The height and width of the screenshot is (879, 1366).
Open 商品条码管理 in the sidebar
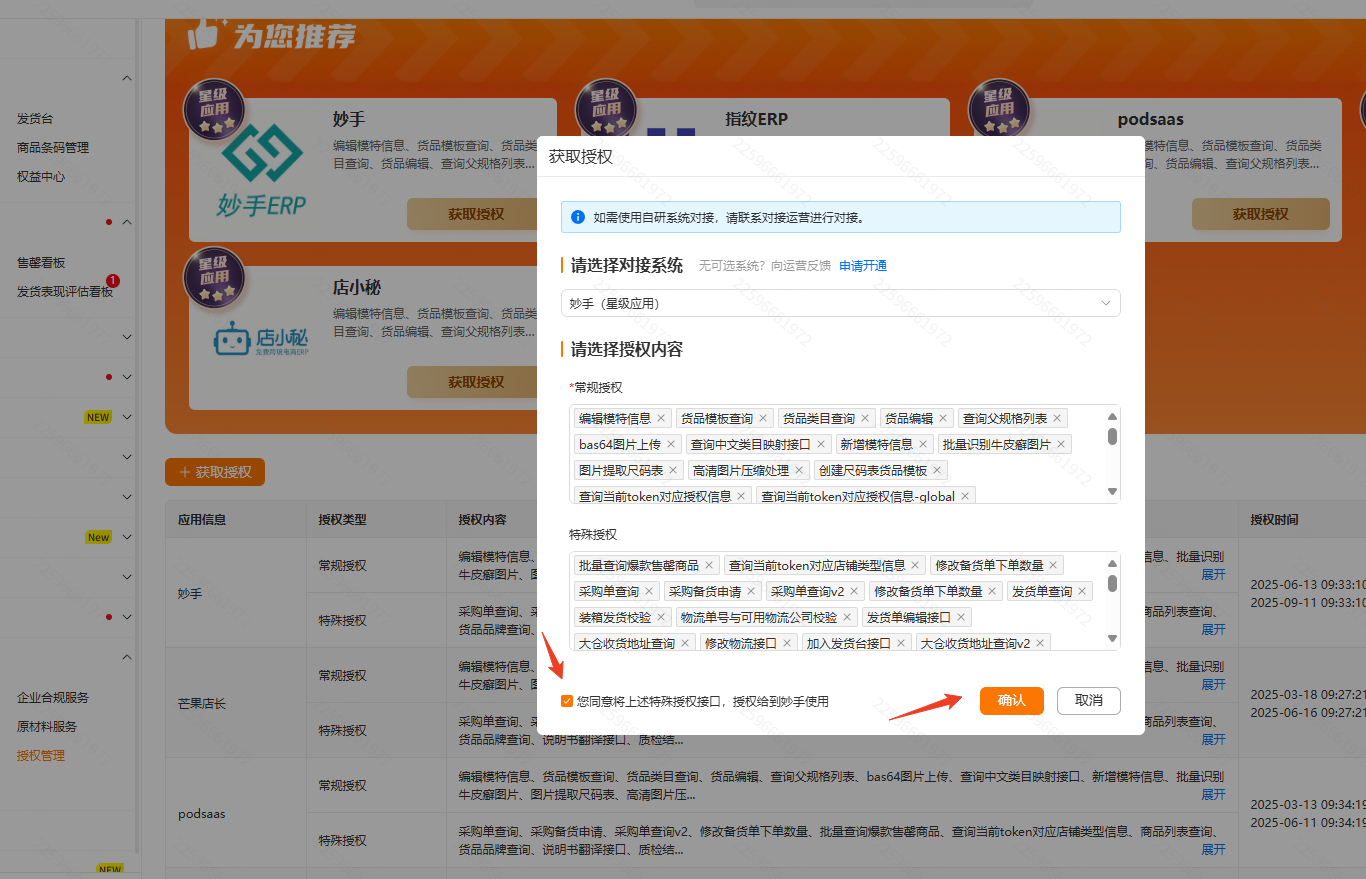(x=53, y=147)
